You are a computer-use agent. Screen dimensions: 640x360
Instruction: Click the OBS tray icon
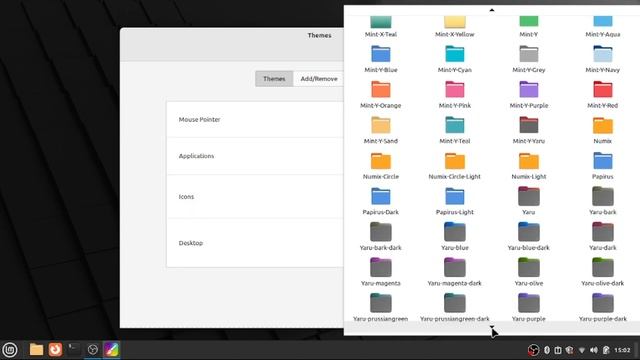click(x=533, y=350)
